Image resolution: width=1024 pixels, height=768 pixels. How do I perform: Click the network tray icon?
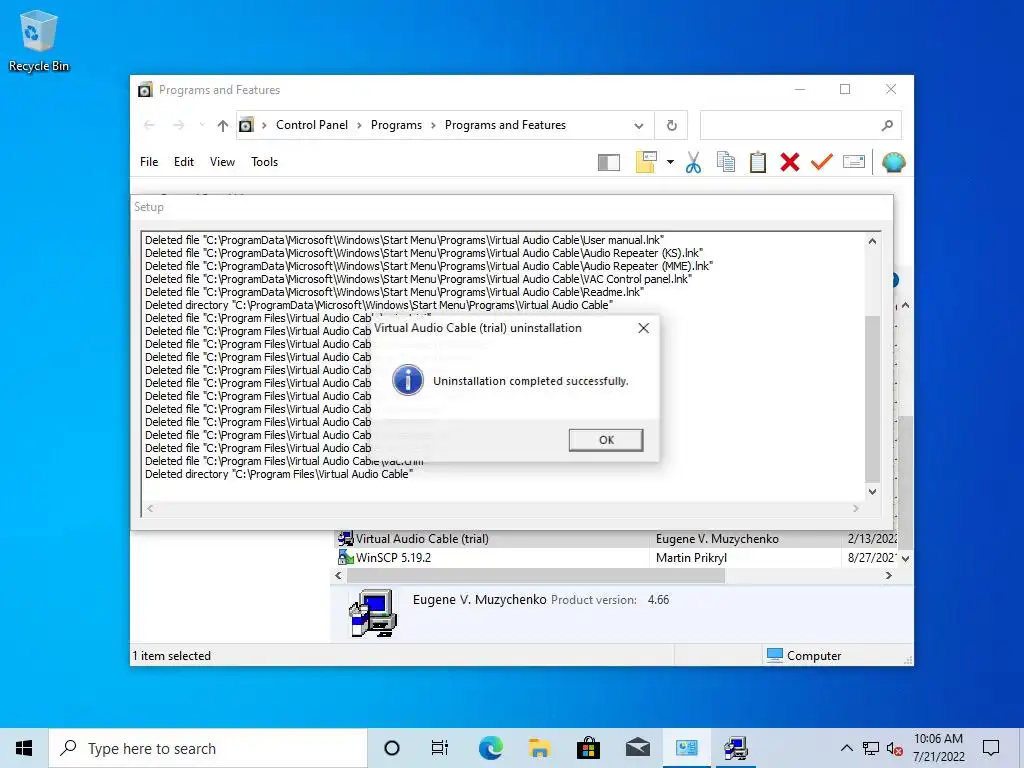click(871, 748)
